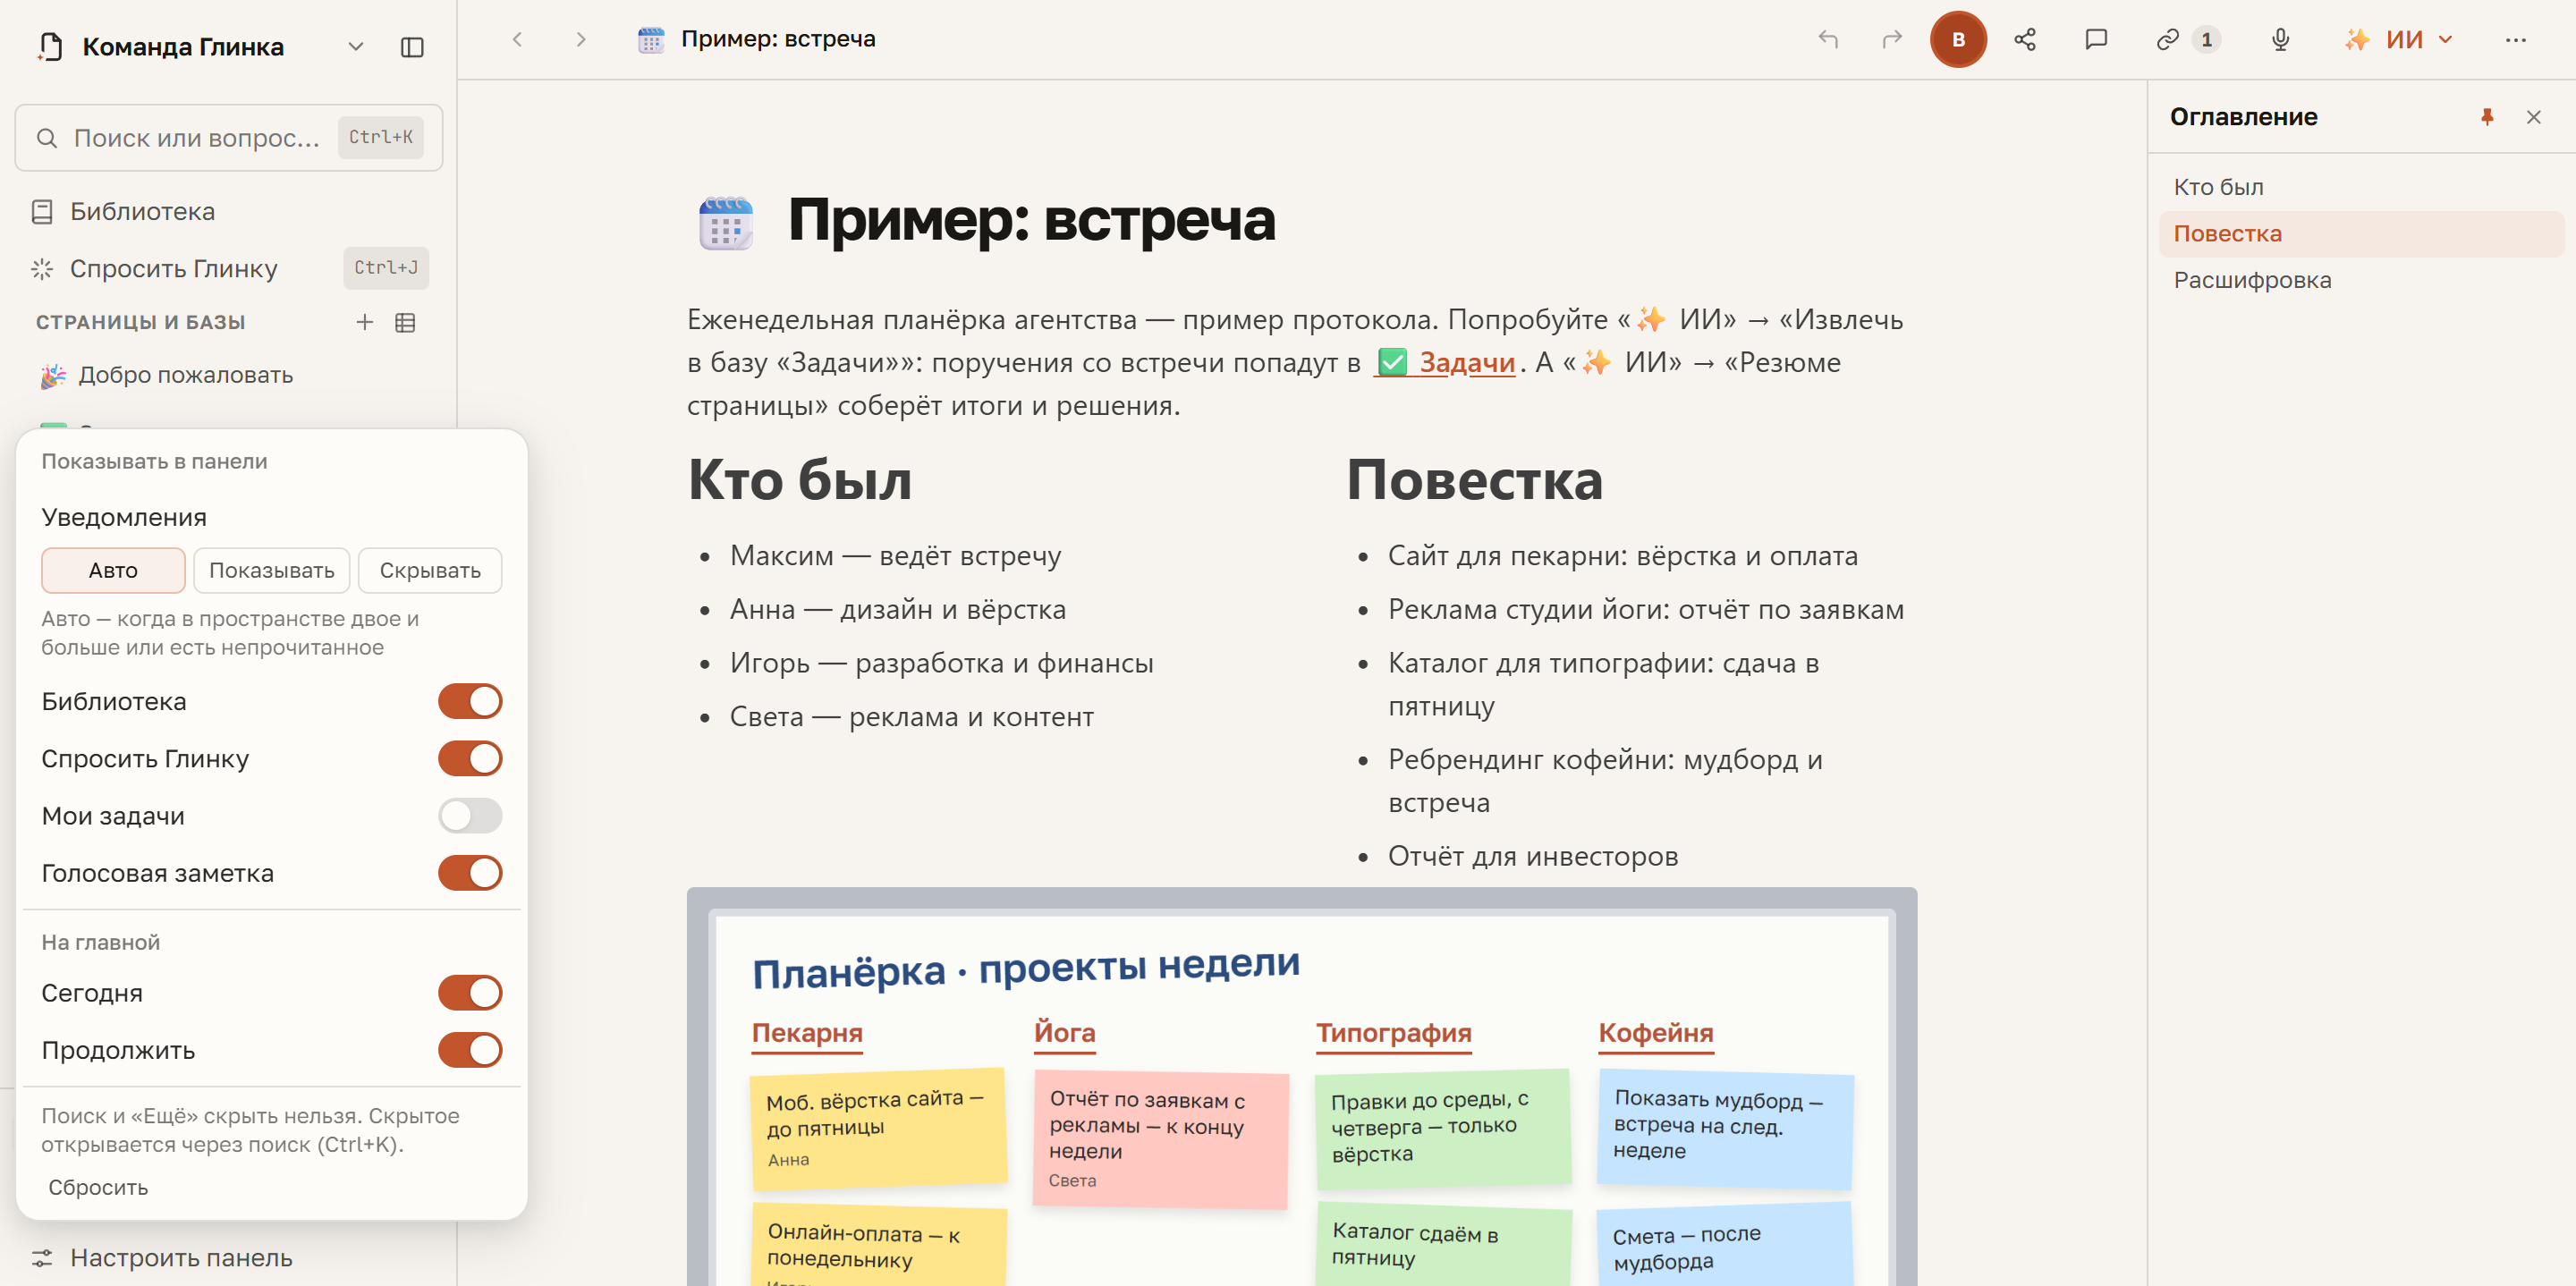Click the Повестка heading
This screenshot has width=2576, height=1286.
point(1474,480)
